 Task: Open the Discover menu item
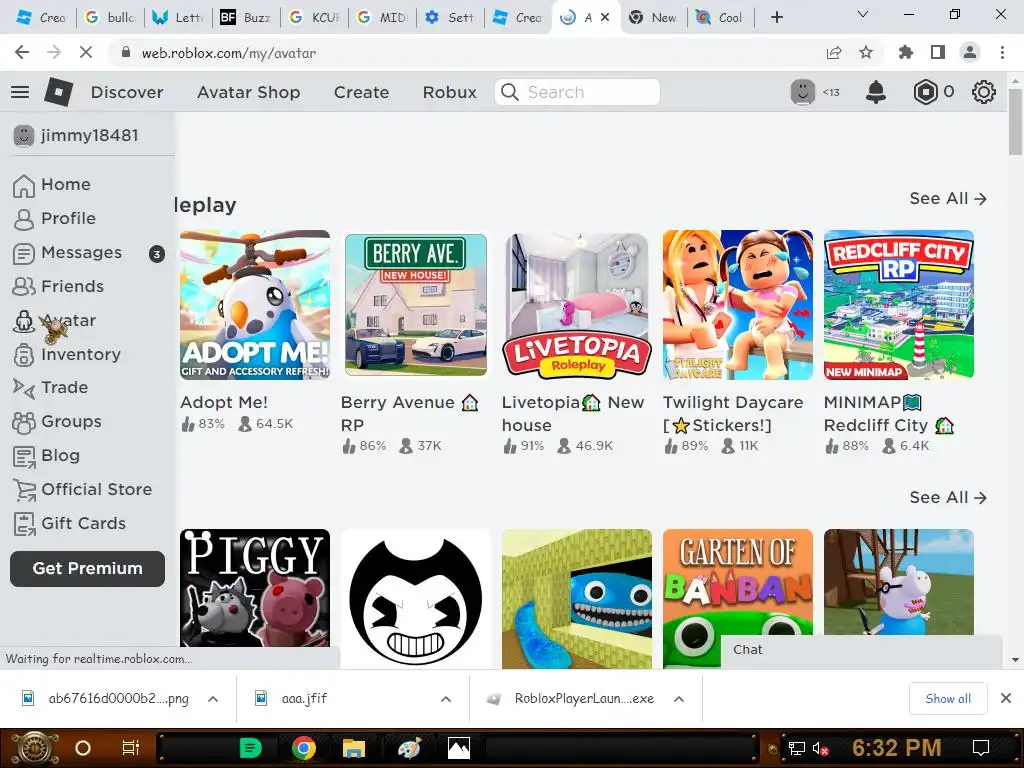(x=127, y=92)
